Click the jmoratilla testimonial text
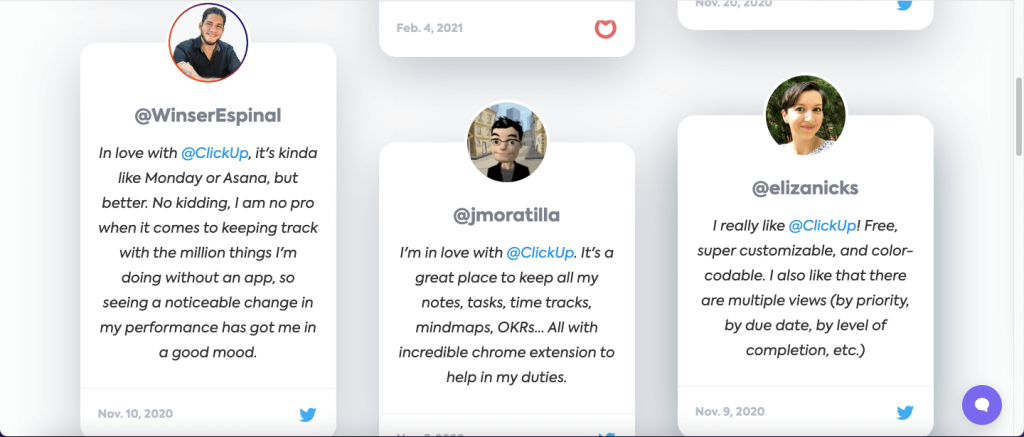Viewport: 1024px width, 437px height. point(507,315)
